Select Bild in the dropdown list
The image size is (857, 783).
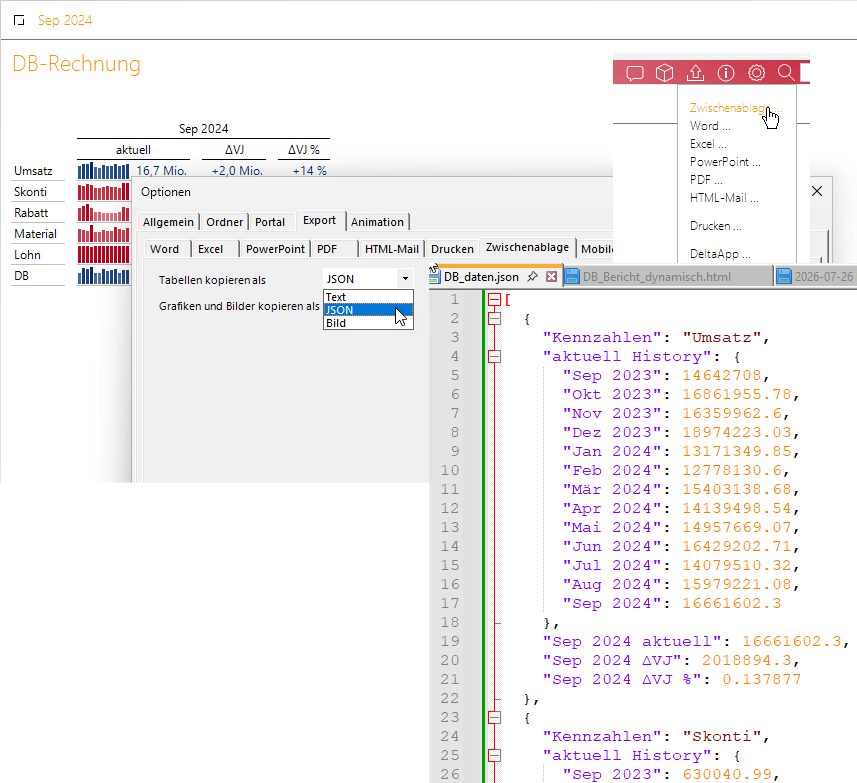click(x=368, y=323)
